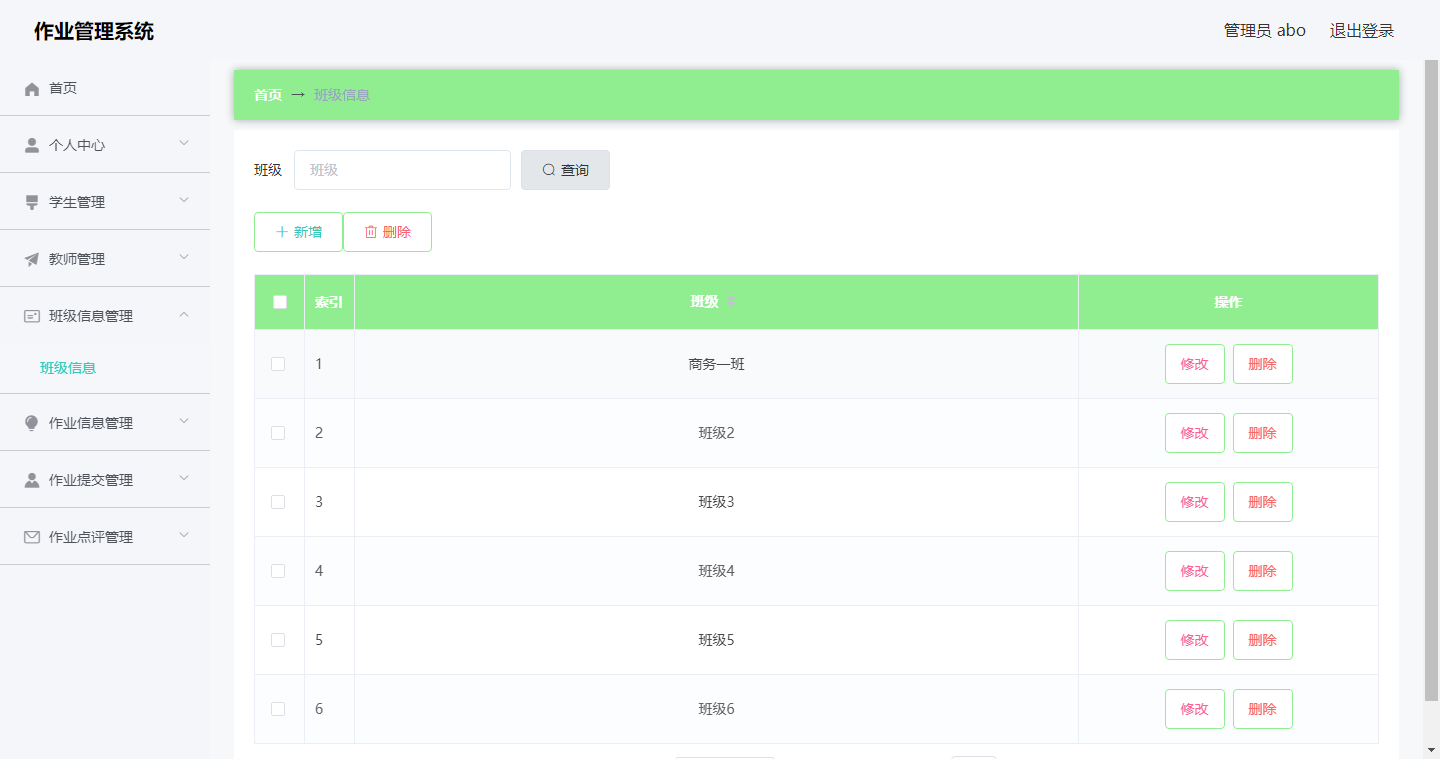The width and height of the screenshot is (1440, 759).
Task: Open the 学生管理 menu label
Action: point(77,203)
